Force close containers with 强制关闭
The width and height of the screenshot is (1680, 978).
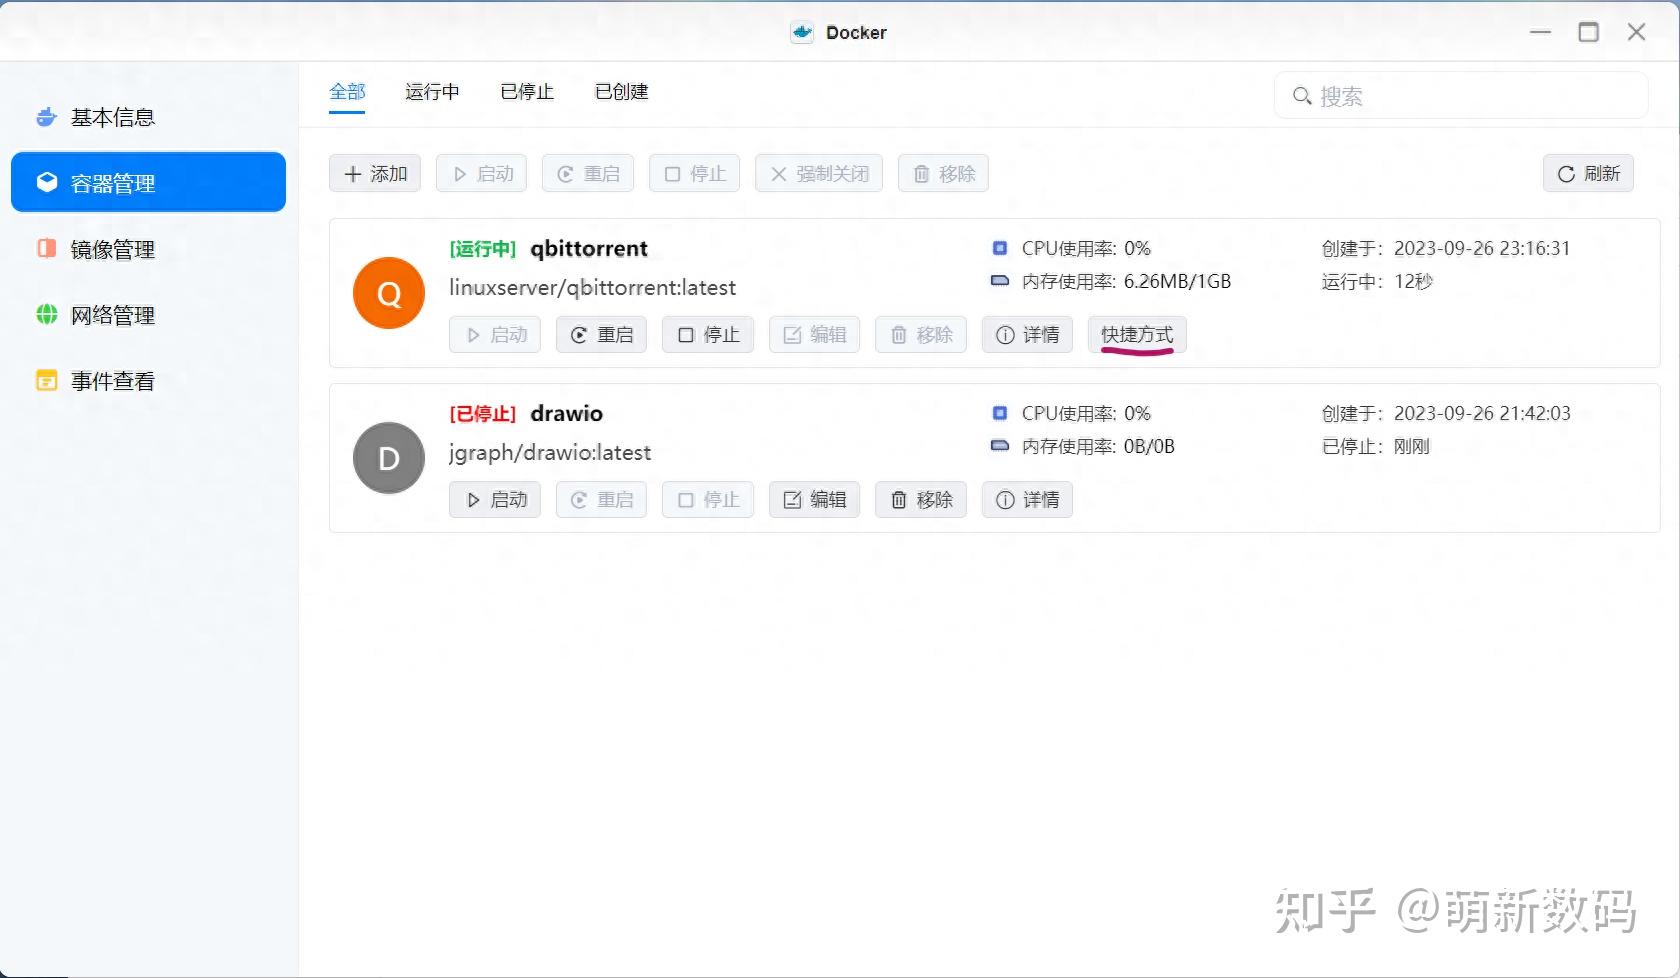click(818, 173)
